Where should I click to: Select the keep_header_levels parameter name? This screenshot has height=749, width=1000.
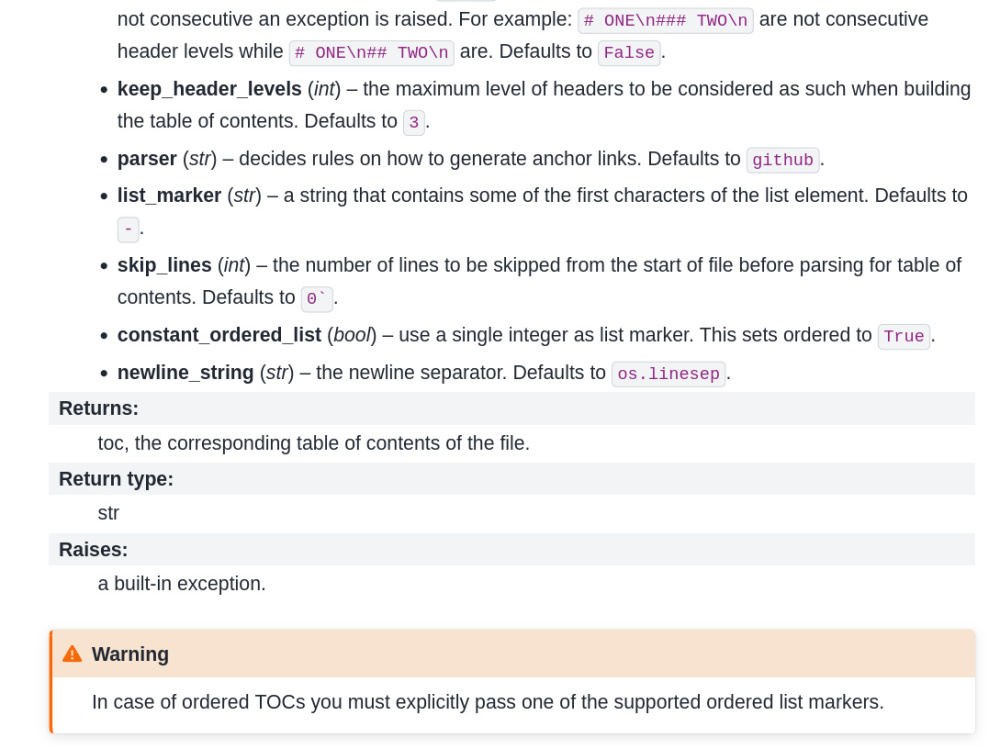click(x=209, y=89)
